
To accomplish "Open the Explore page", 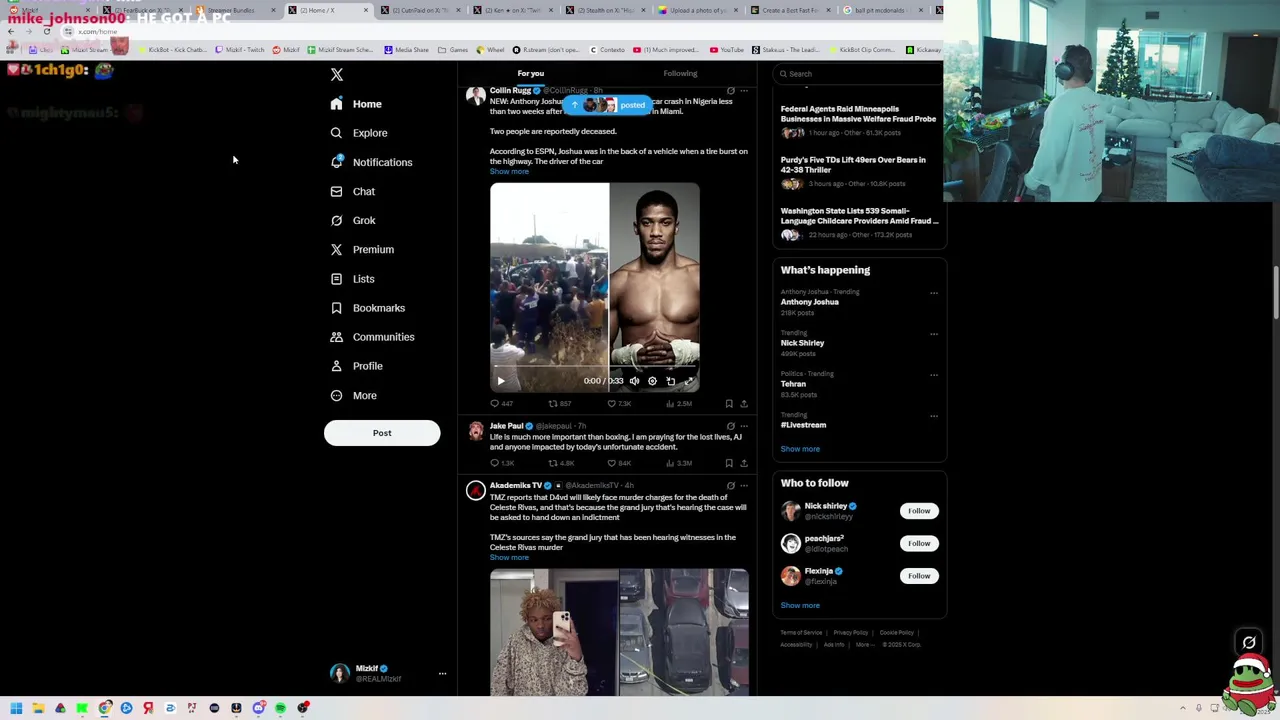I will [x=359, y=133].
